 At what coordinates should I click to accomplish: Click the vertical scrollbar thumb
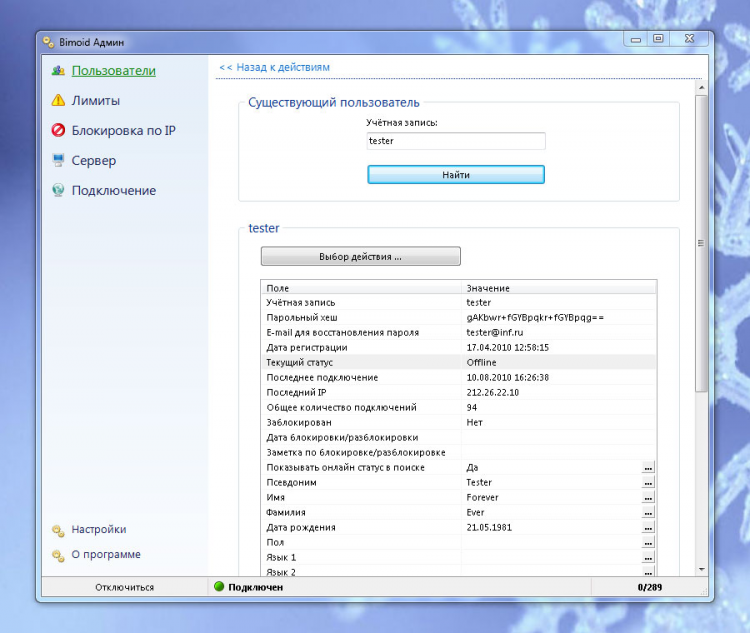tap(701, 243)
